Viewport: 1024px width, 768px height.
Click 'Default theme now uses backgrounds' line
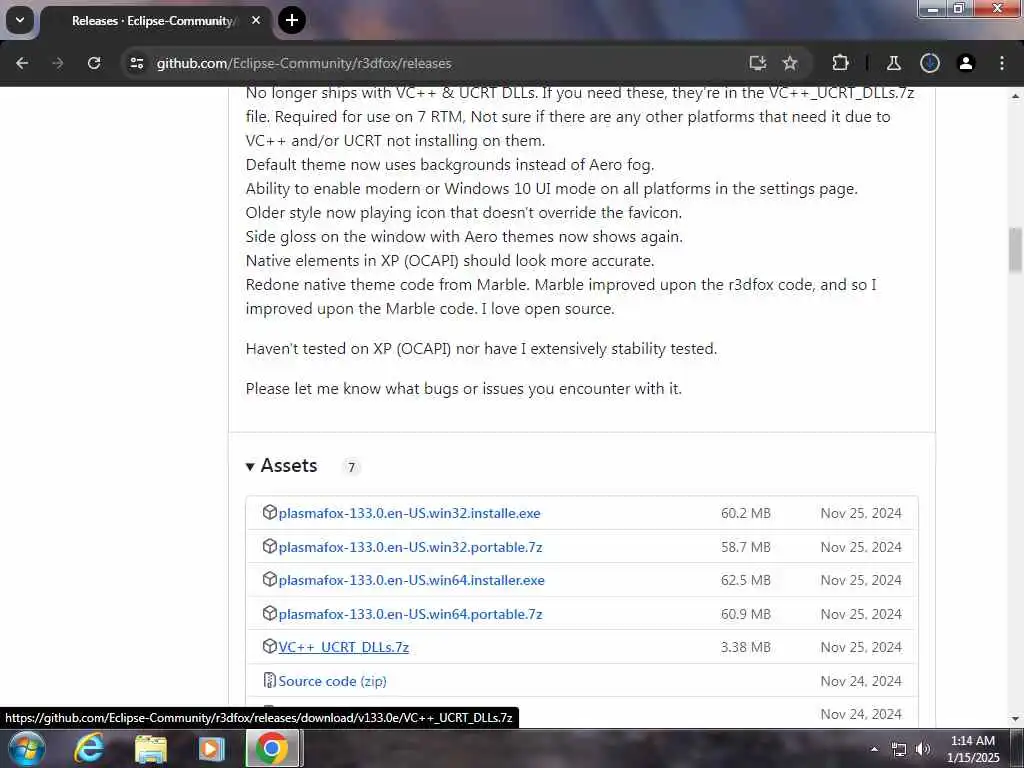[450, 165]
